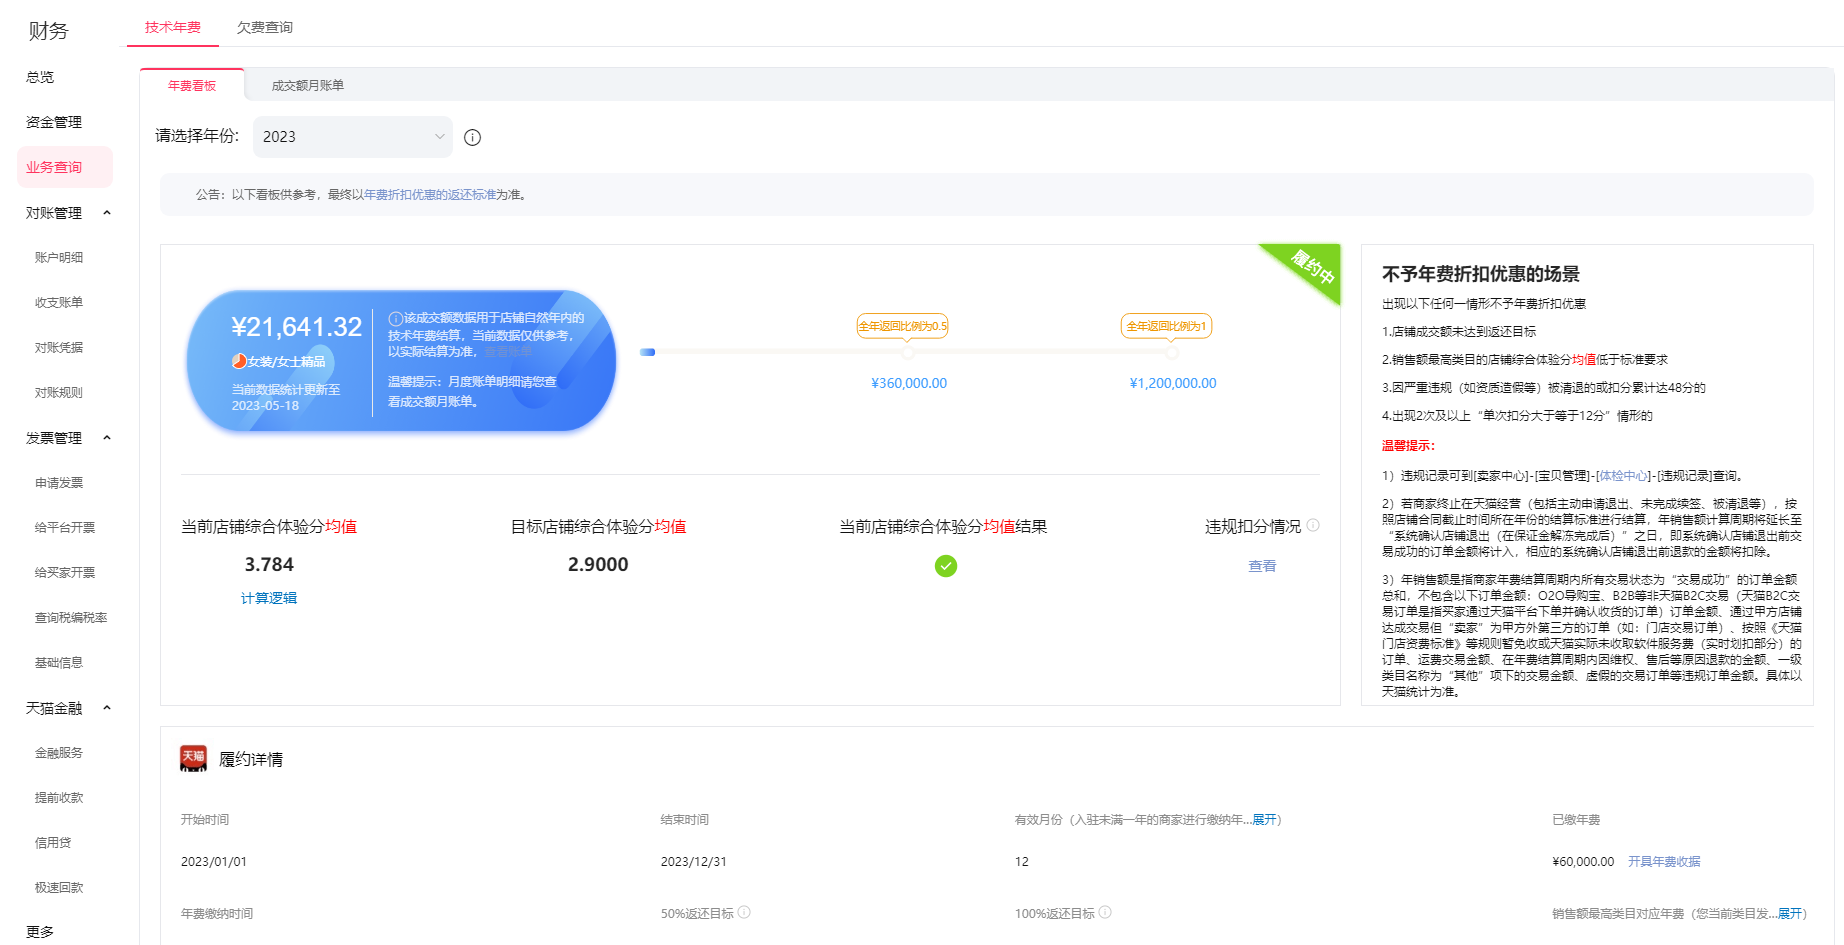Collapse the 对账管理 sidebar section
This screenshot has width=1844, height=945.
pyautogui.click(x=107, y=213)
